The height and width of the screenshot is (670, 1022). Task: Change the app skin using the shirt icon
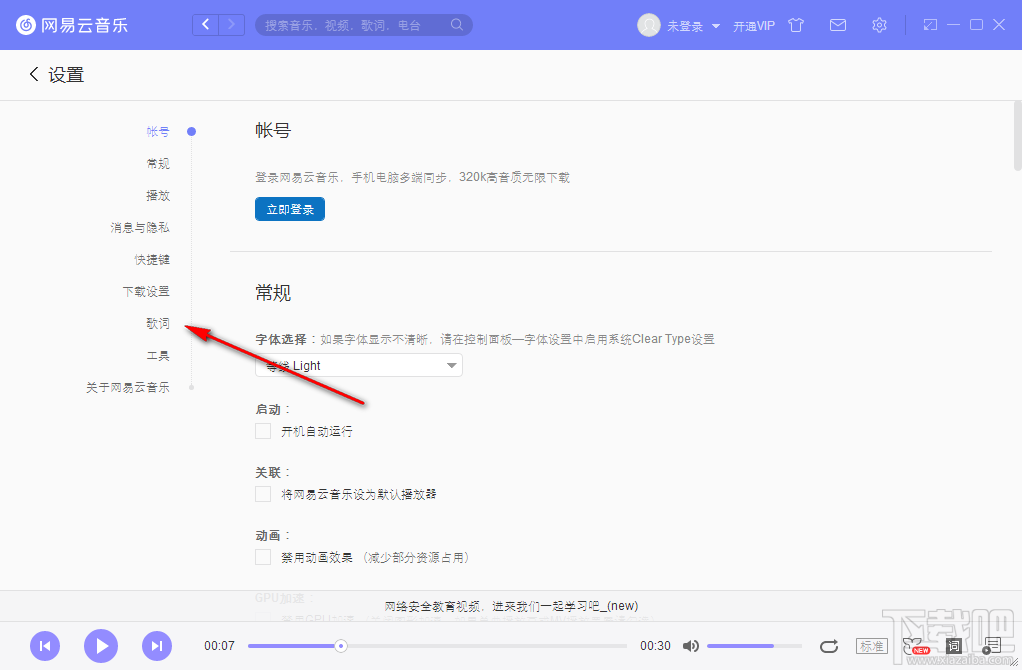point(795,25)
